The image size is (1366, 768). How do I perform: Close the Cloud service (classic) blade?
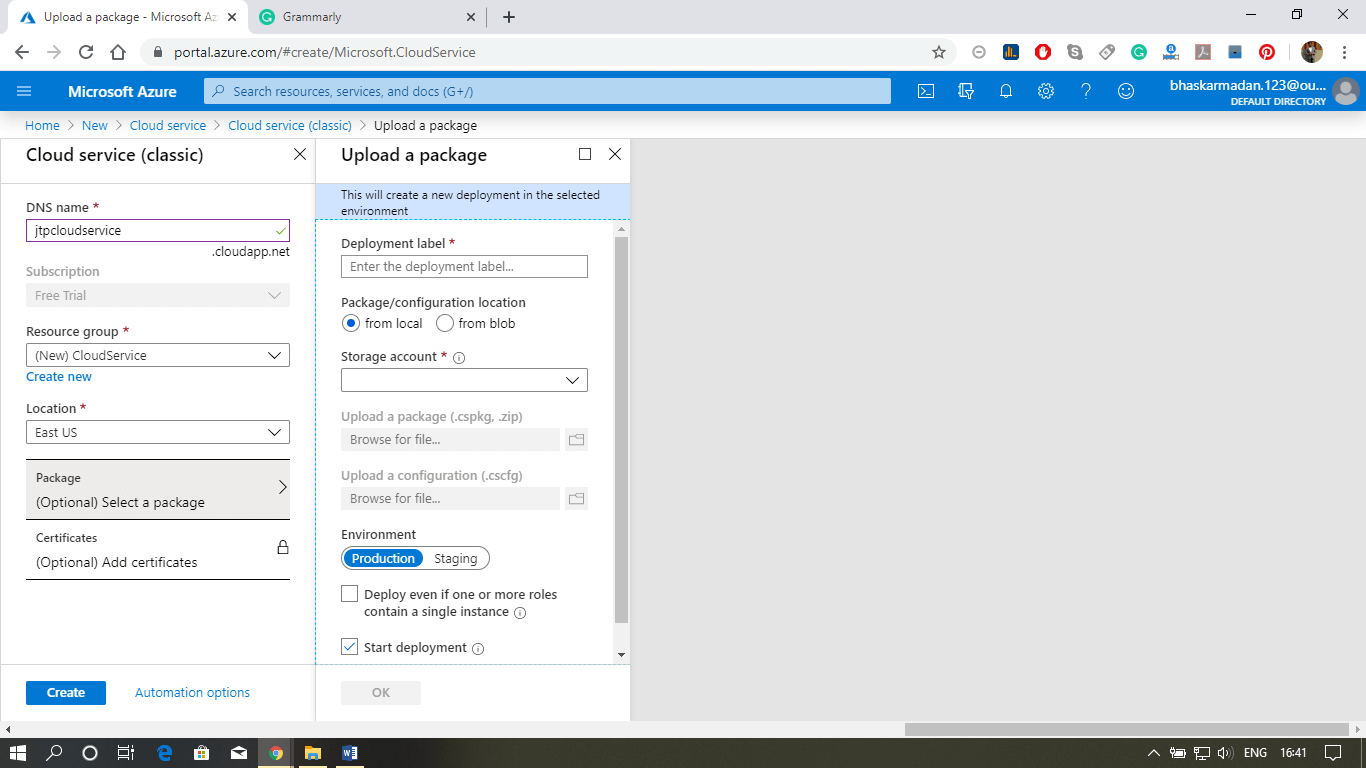[299, 154]
